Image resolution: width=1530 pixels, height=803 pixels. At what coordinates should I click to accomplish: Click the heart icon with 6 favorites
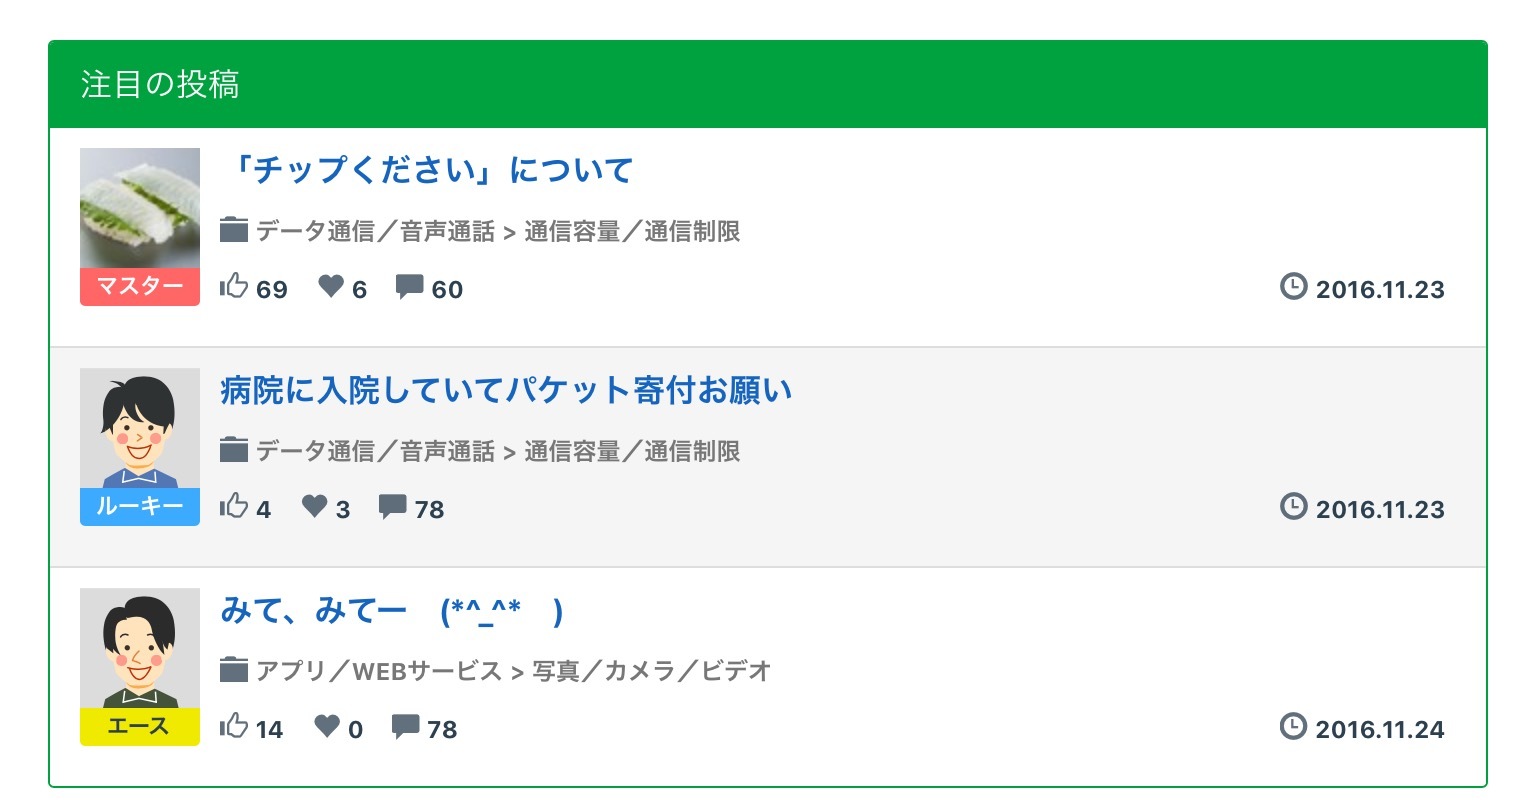(x=331, y=287)
